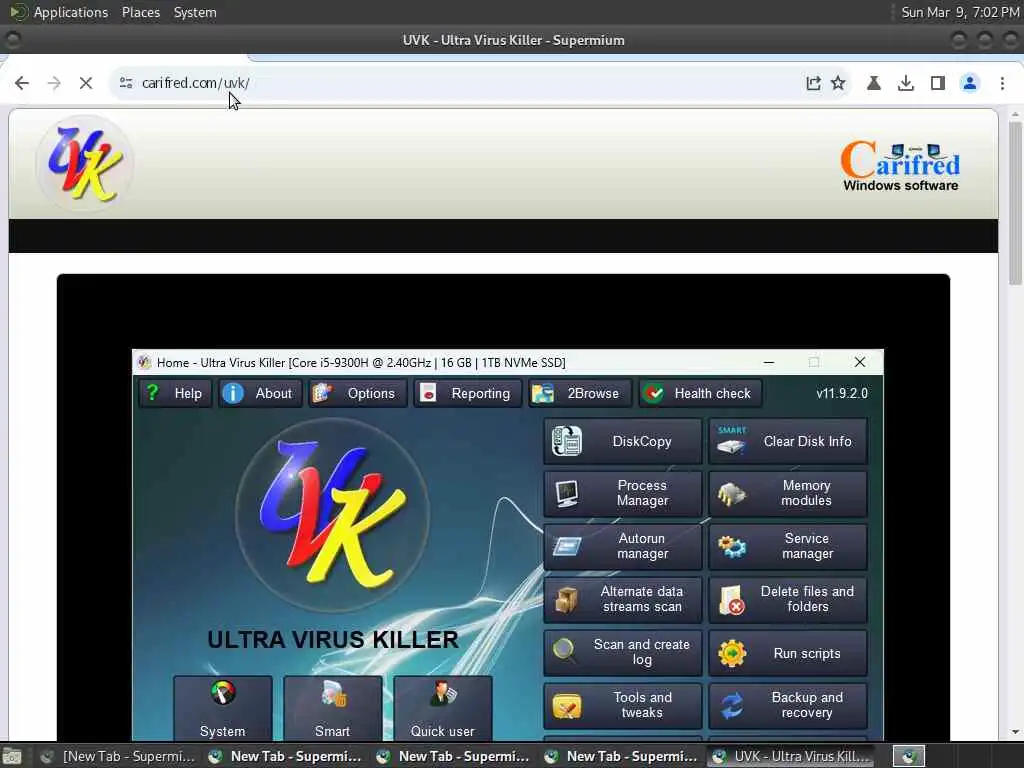Viewport: 1024px width, 768px height.
Task: Open Memory modules
Action: point(788,494)
